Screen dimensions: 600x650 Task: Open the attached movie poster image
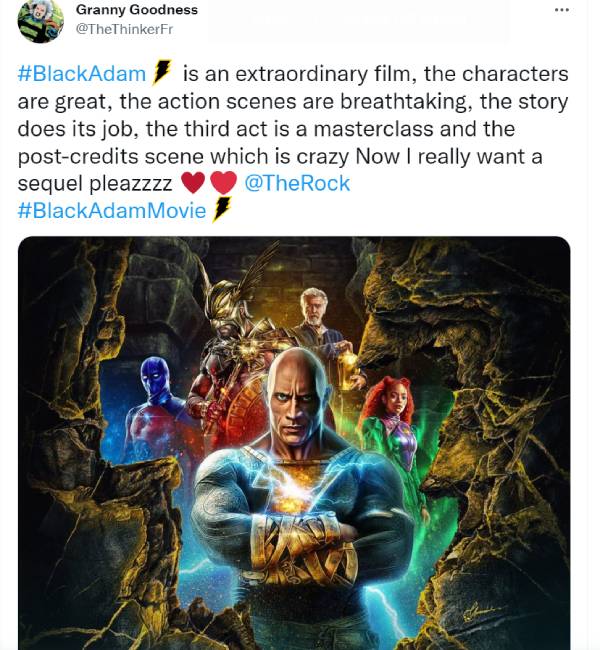[294, 443]
